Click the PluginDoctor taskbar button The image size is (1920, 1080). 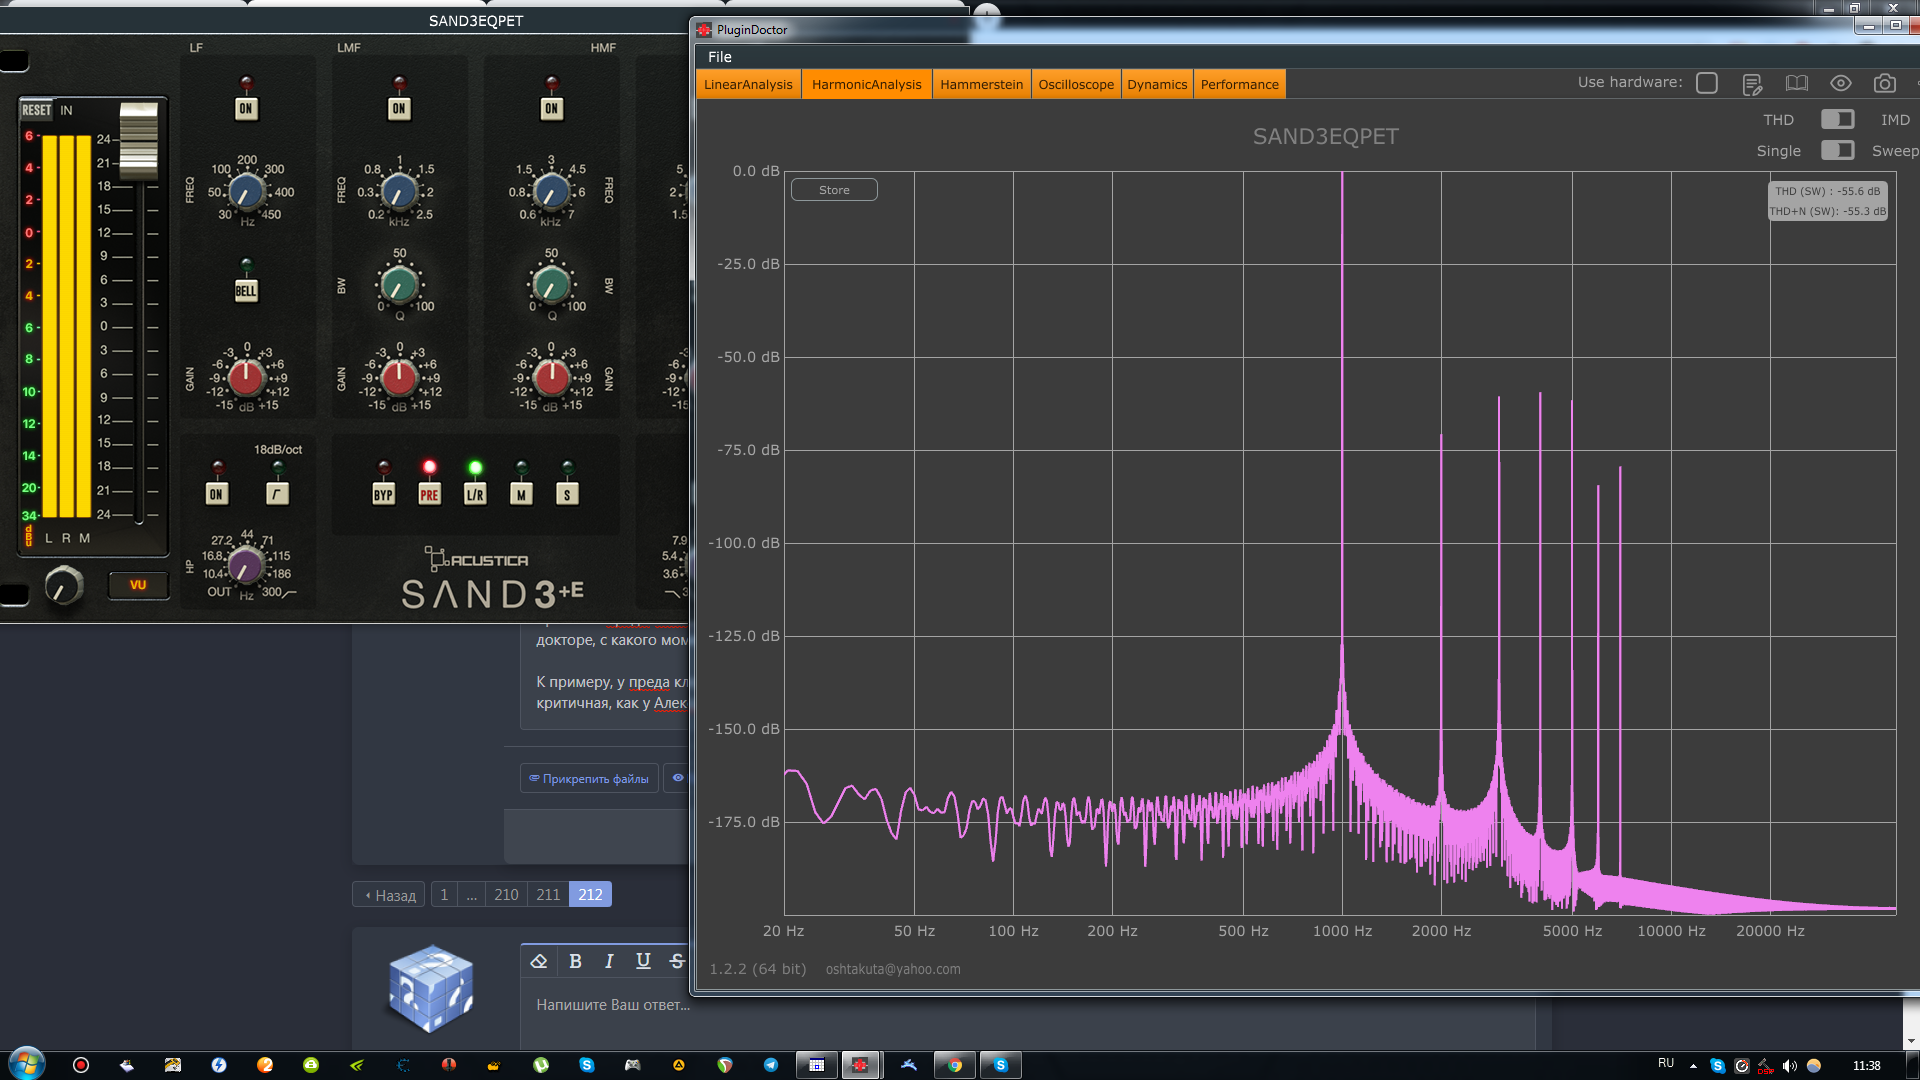(x=859, y=1065)
